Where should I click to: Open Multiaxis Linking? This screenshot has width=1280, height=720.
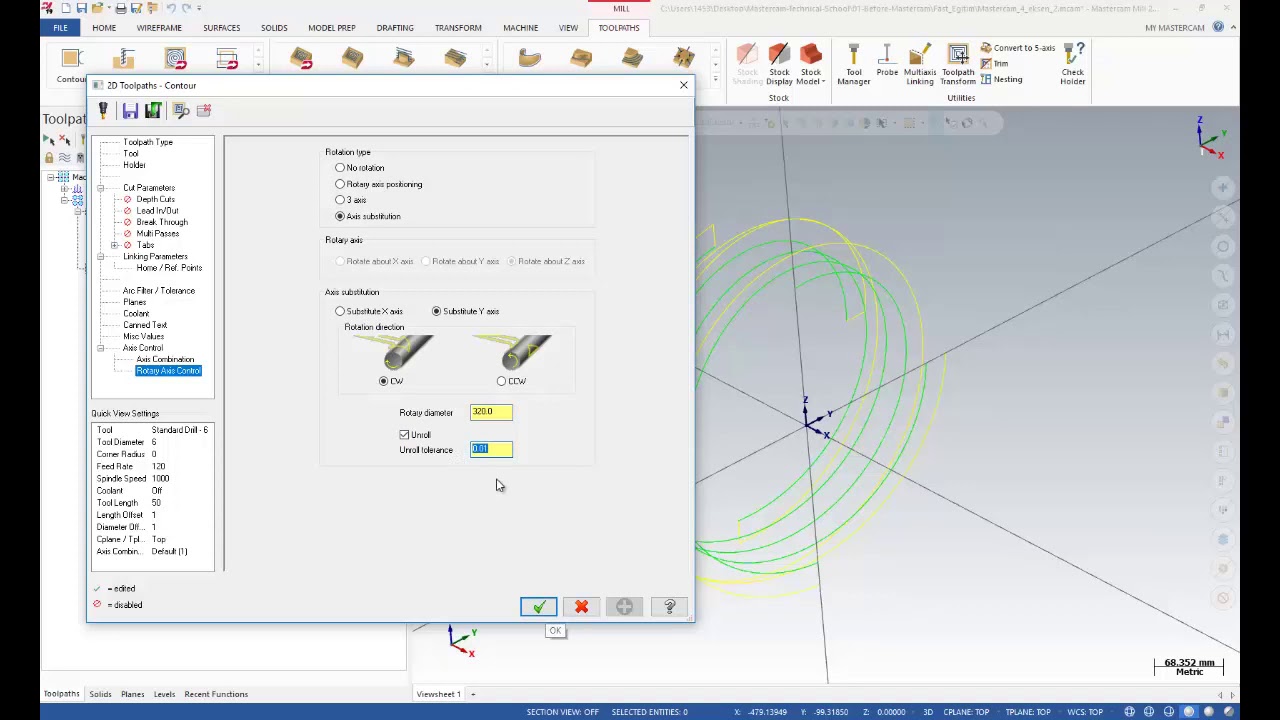pyautogui.click(x=919, y=65)
